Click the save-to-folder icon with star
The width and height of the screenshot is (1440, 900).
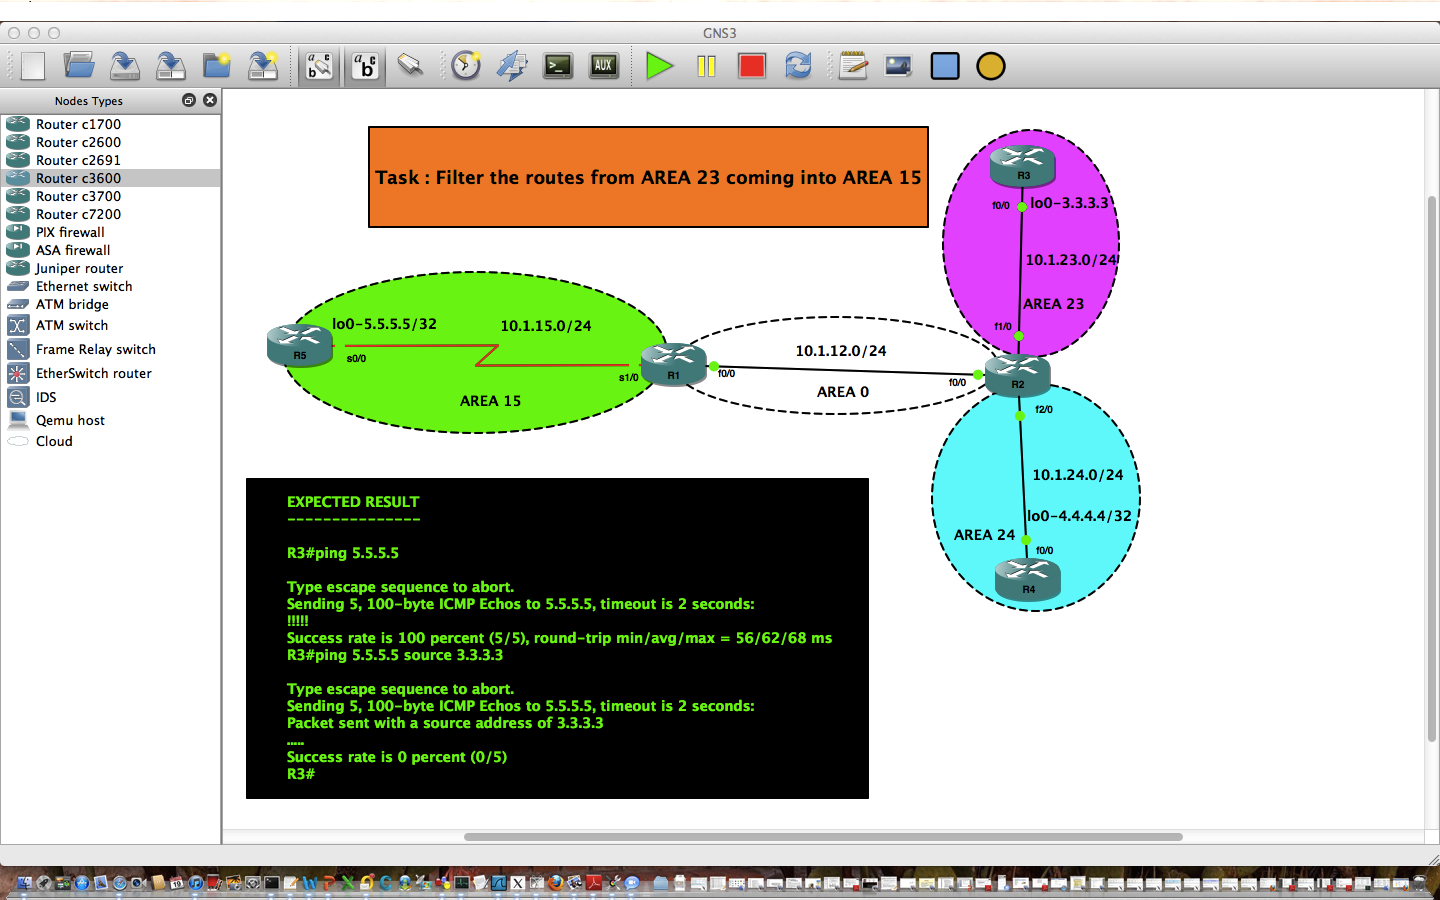point(263,66)
